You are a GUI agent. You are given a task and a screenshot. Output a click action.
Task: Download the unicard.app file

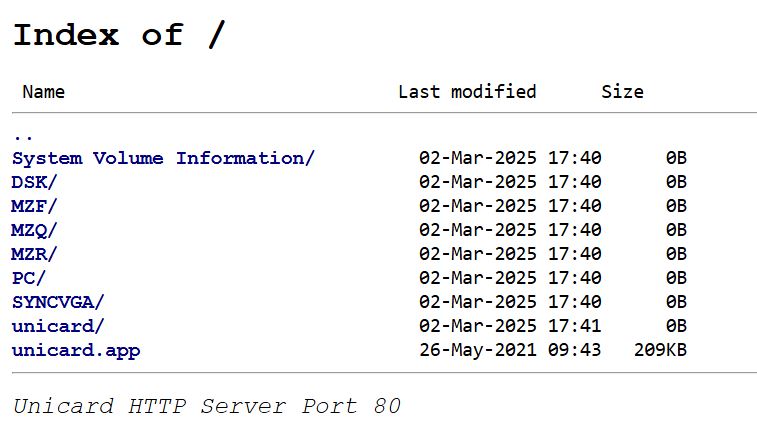(x=76, y=350)
